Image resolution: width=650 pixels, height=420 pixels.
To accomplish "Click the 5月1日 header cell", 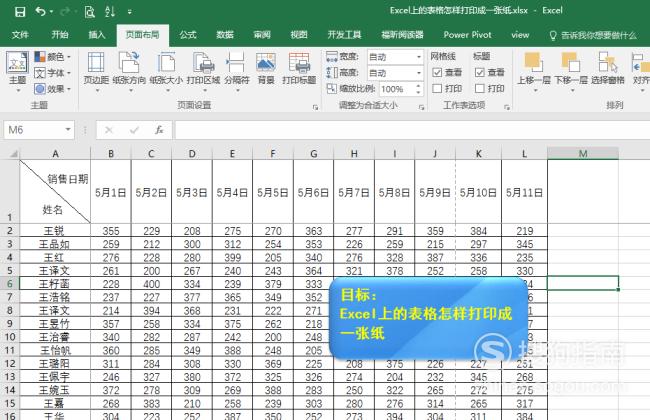I will (x=111, y=192).
